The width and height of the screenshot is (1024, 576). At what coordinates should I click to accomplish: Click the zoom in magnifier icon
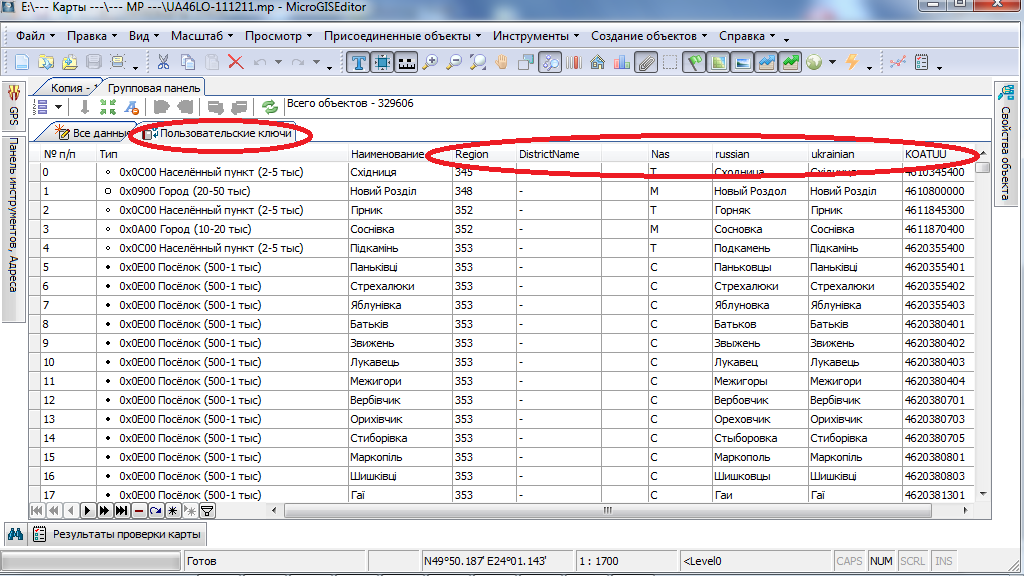pos(431,62)
